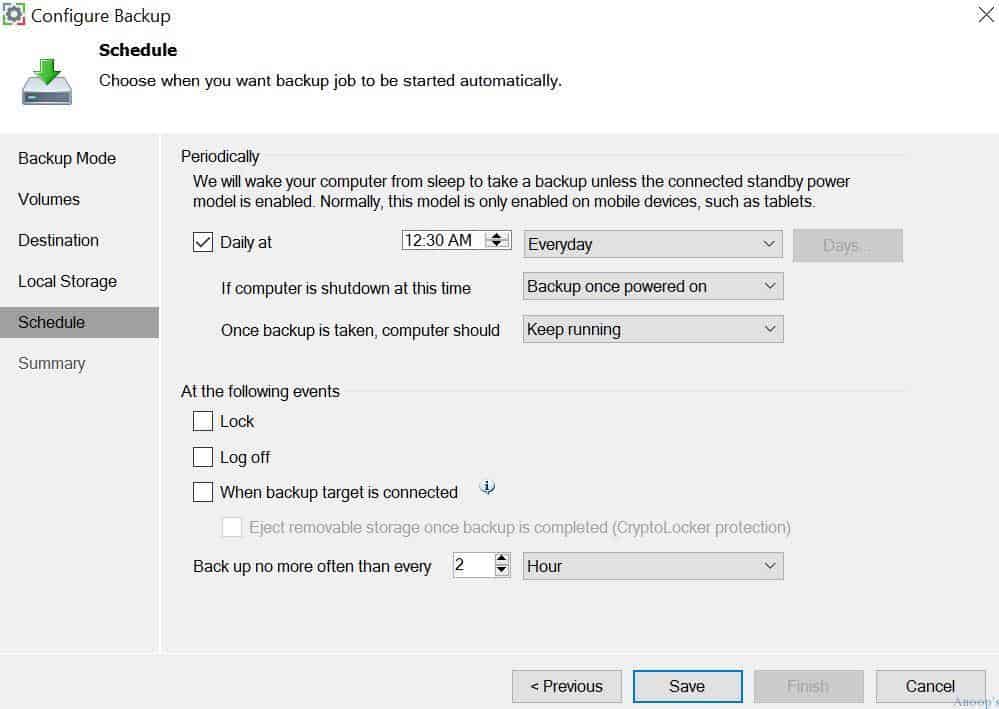Image resolution: width=999 pixels, height=709 pixels.
Task: Open the Everyday frequency dropdown
Action: tap(653, 245)
